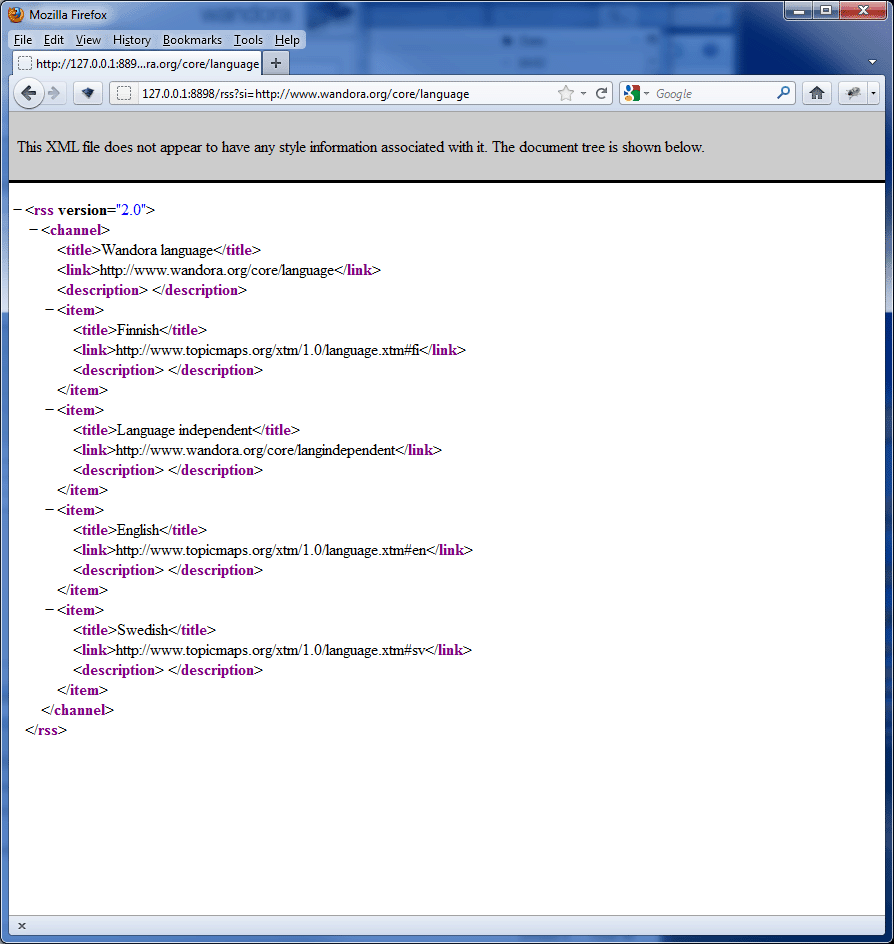894x944 pixels.
Task: Toggle the bookmark star for this page
Action: tap(568, 93)
